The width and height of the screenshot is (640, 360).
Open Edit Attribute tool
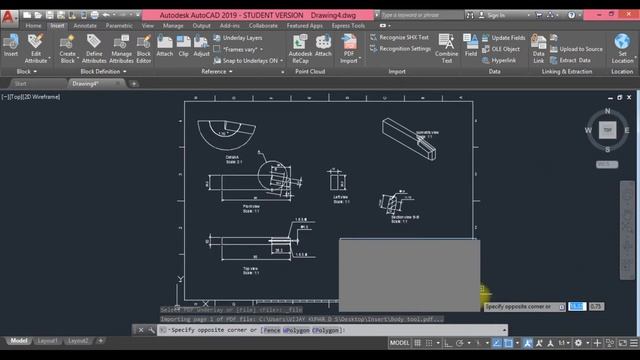(36, 49)
